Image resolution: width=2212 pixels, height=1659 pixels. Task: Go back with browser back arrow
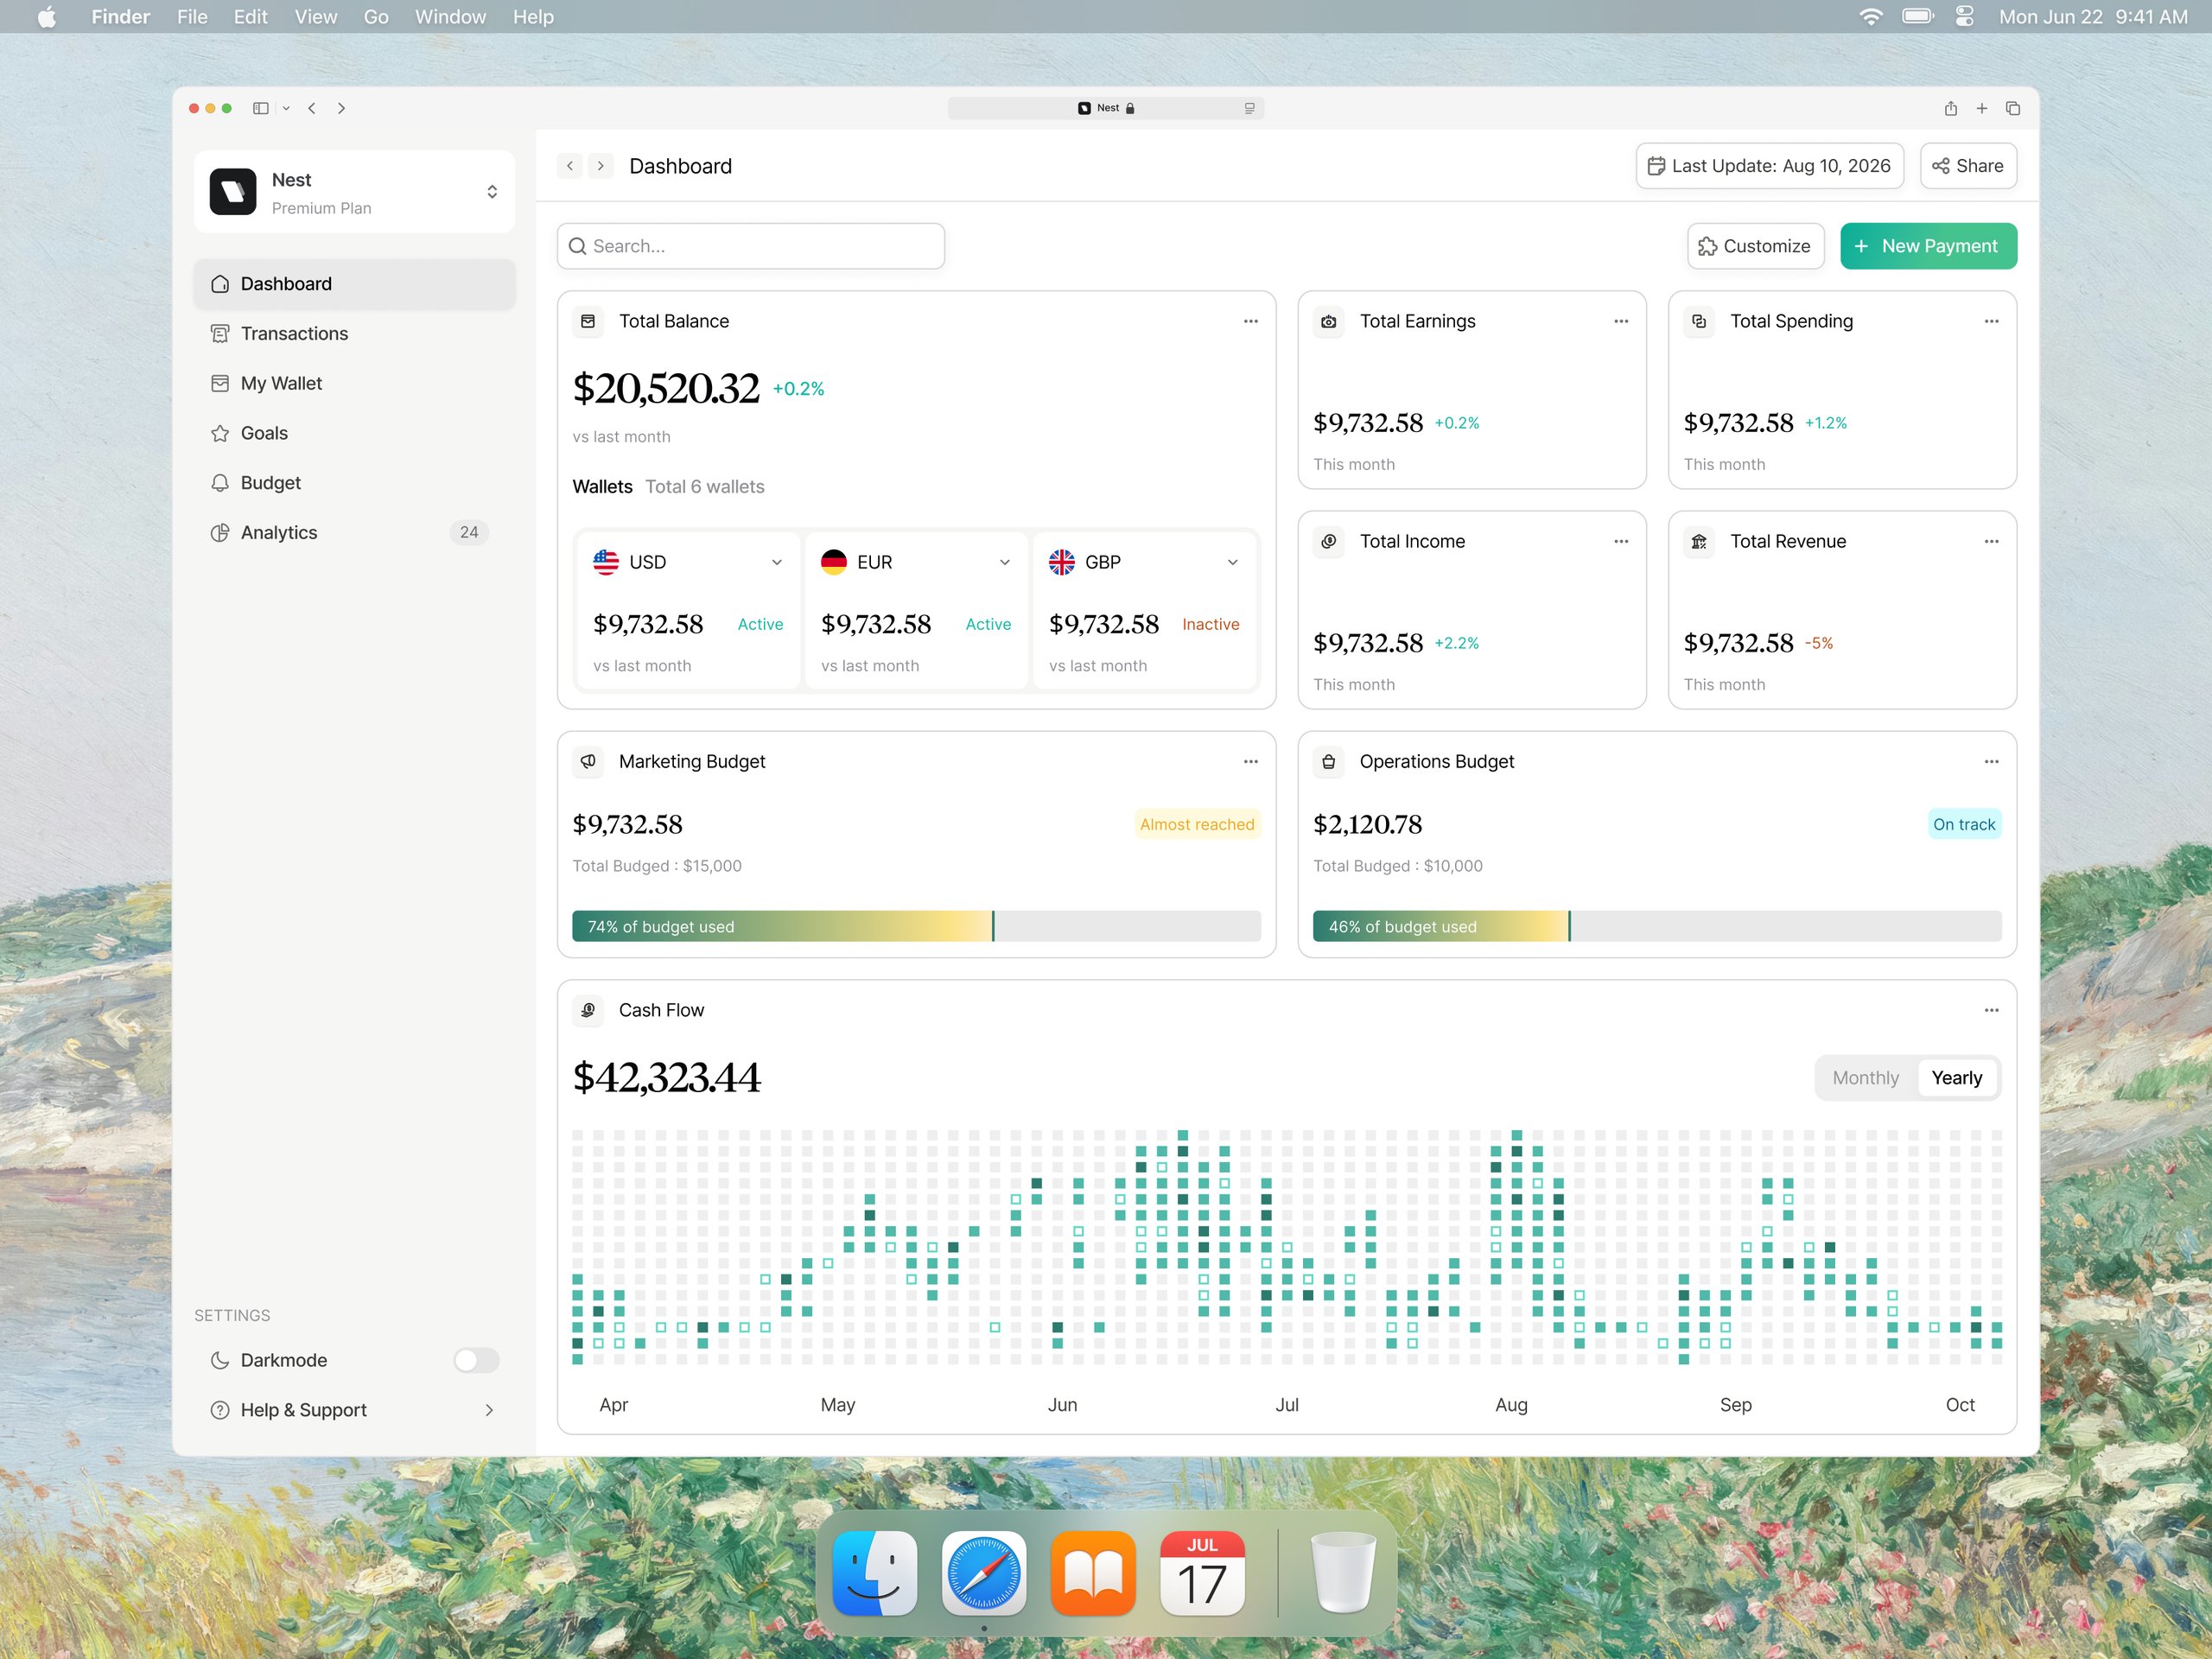[312, 108]
